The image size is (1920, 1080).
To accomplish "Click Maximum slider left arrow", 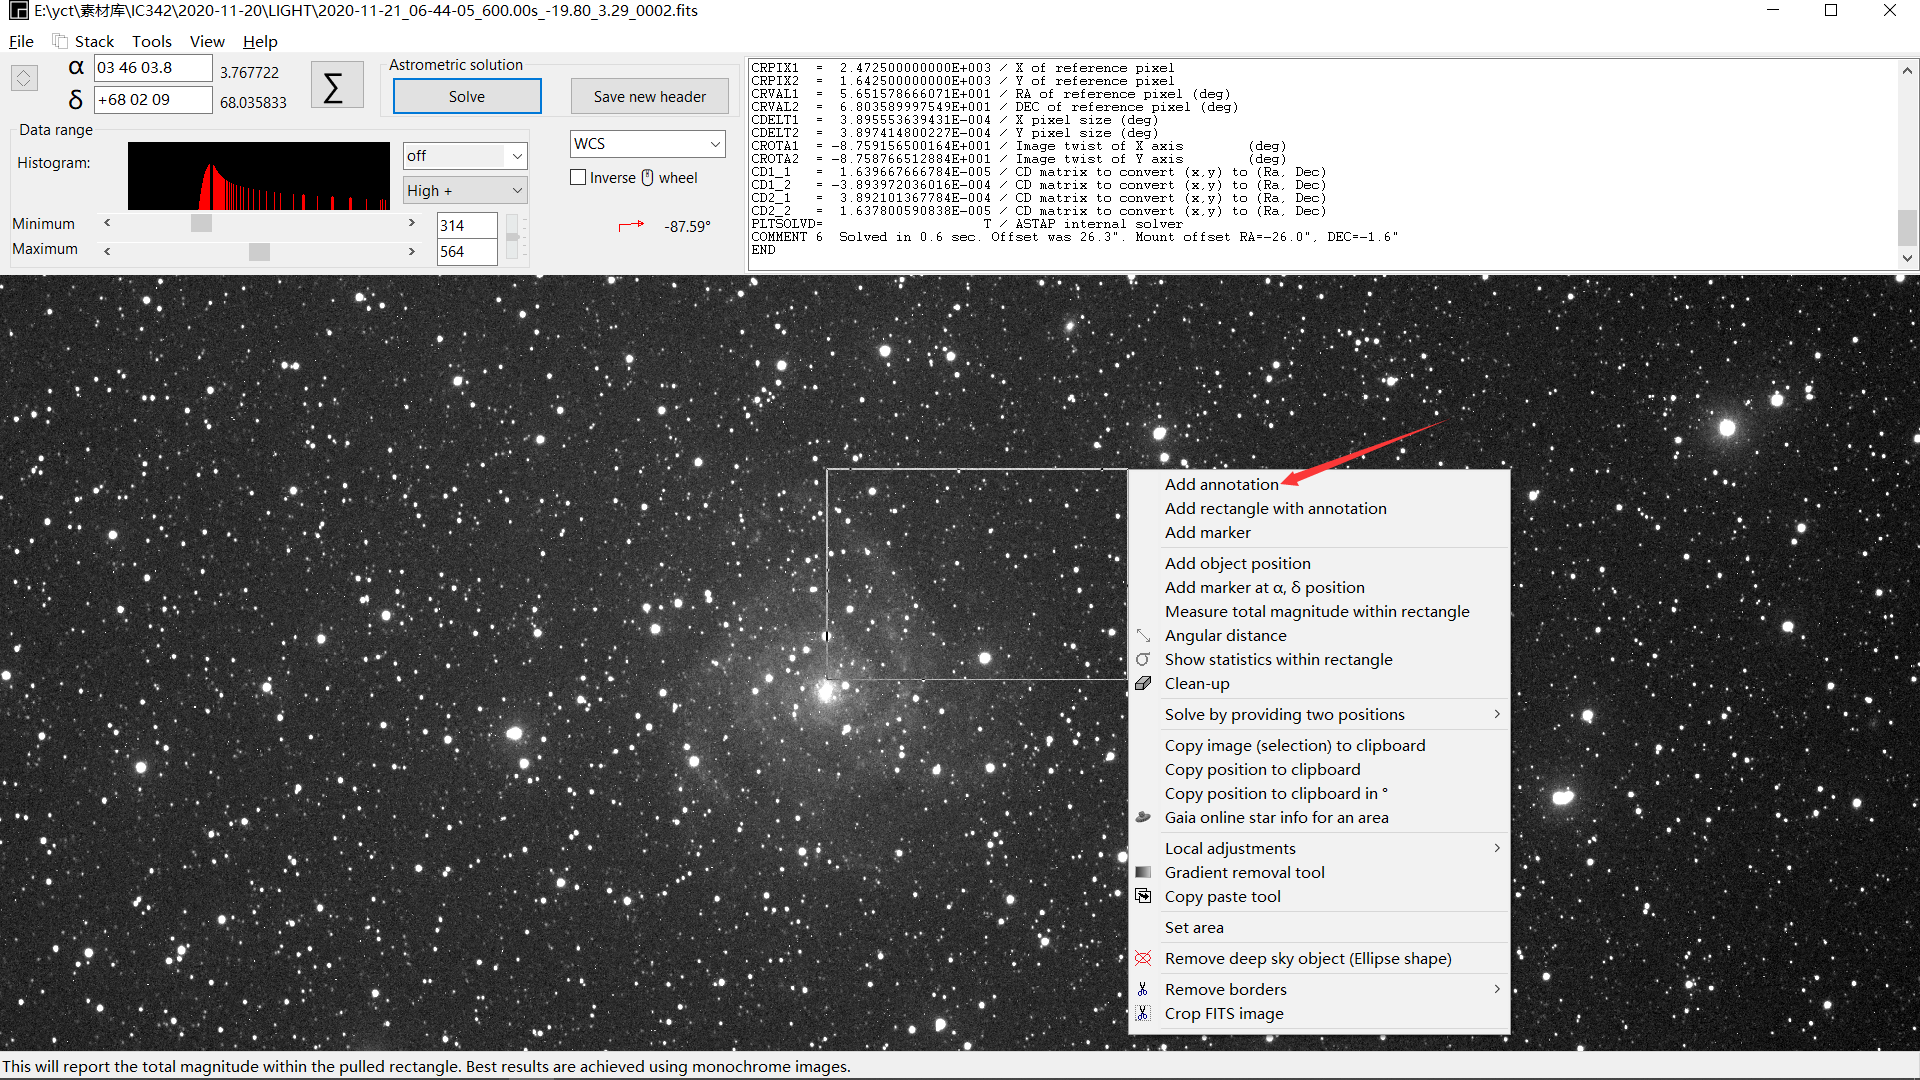I will click(107, 251).
